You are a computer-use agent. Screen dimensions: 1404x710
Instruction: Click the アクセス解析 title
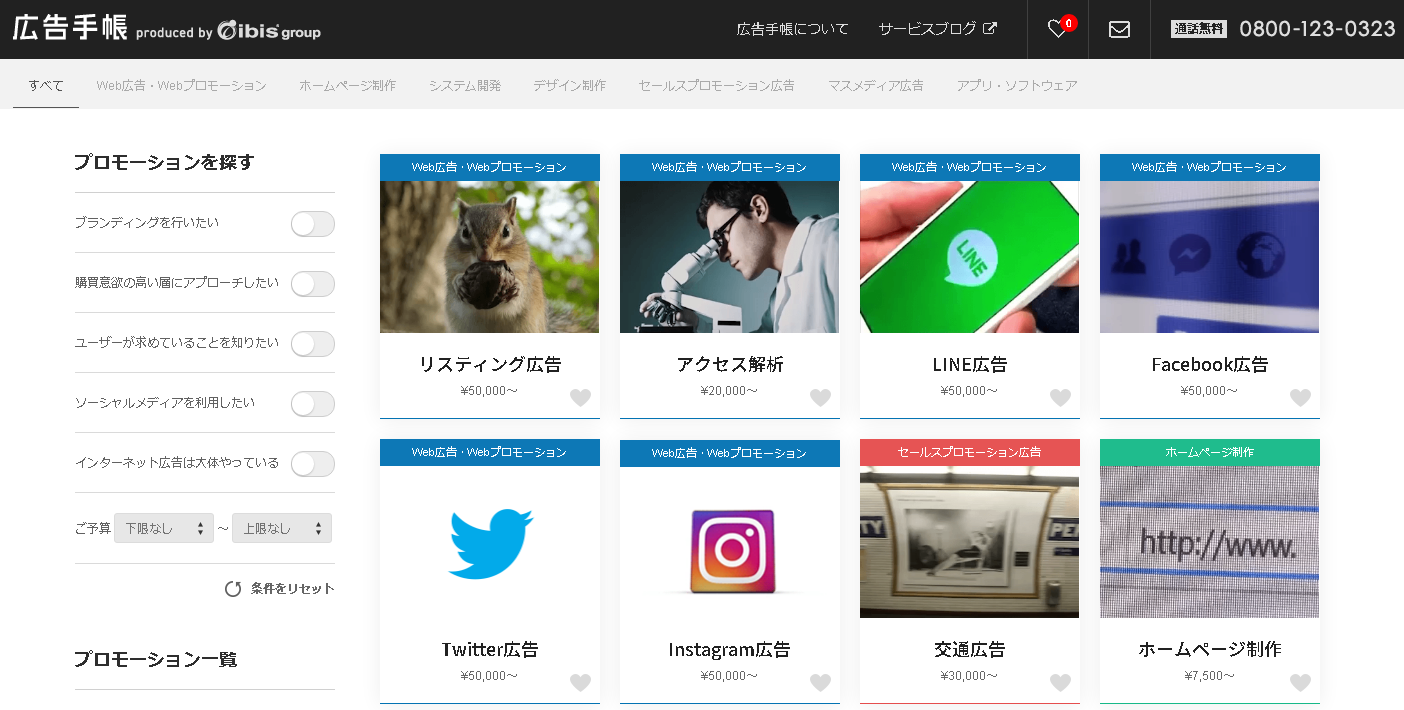point(730,364)
